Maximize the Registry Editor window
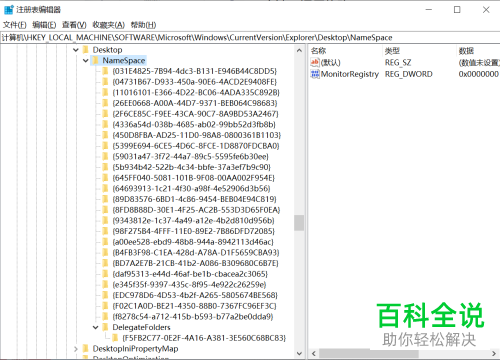 457,10
